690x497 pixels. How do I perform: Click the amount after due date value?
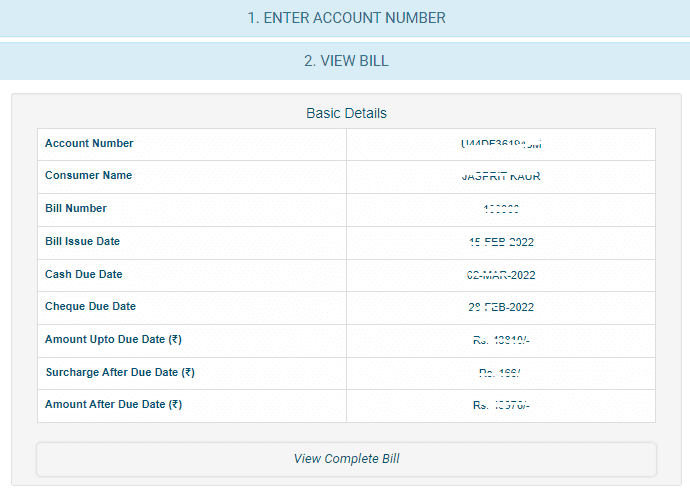(501, 406)
